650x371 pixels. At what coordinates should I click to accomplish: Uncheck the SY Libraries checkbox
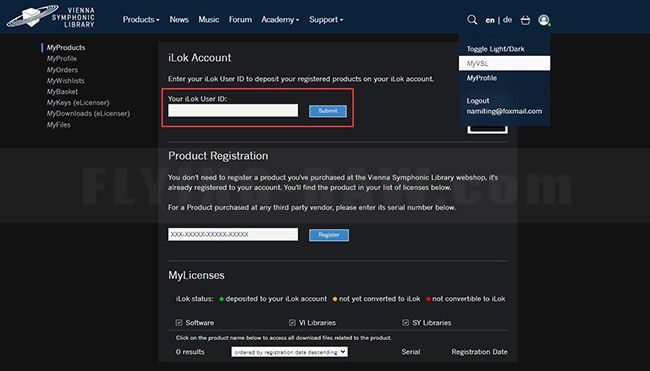(405, 323)
